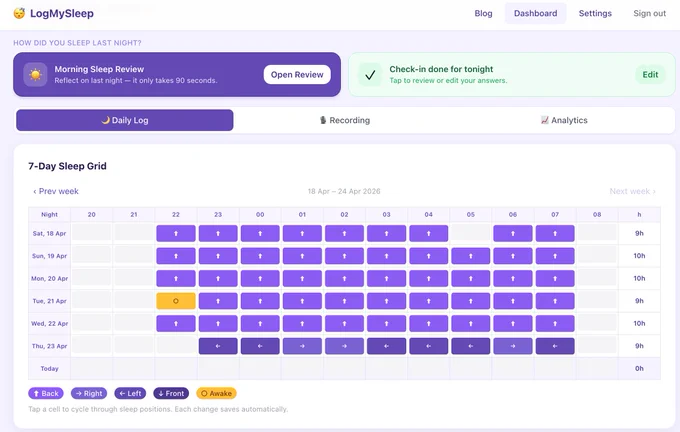Select the Daily Log tab
This screenshot has width=680, height=432.
click(125, 120)
